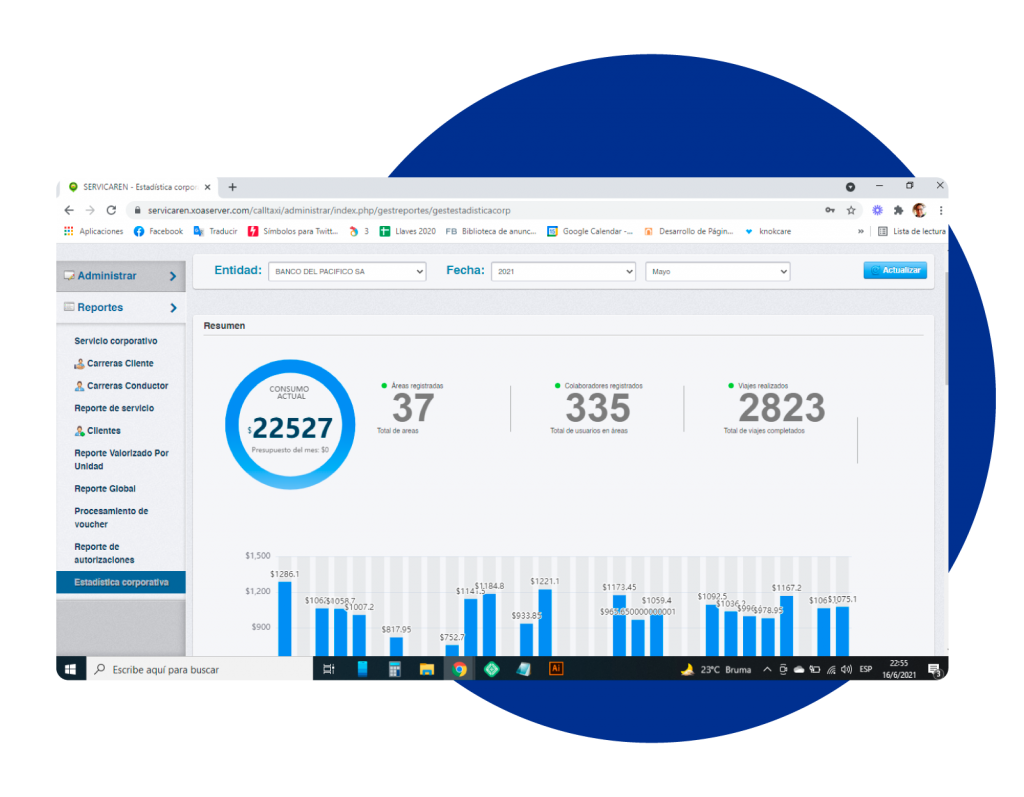Bookmark this page with the star icon
Image resolution: width=1024 pixels, height=797 pixels.
[x=851, y=211]
